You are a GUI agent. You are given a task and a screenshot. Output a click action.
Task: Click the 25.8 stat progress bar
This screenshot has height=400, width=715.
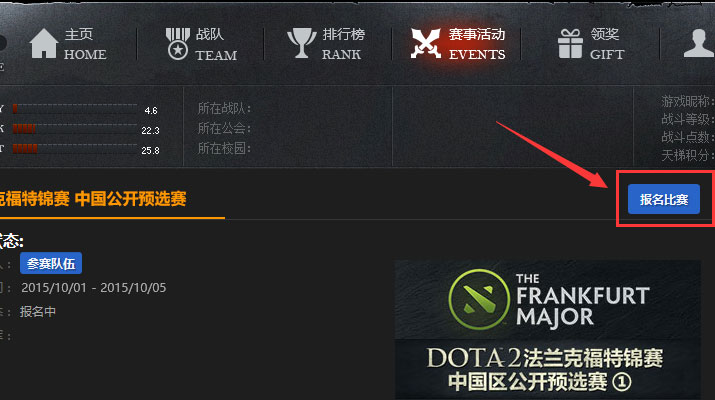pos(75,149)
